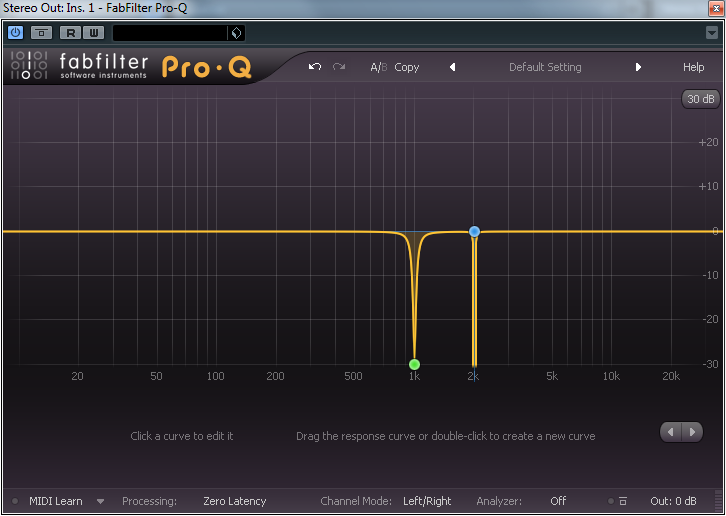Select the blue EQ band dot at 2k

[474, 231]
